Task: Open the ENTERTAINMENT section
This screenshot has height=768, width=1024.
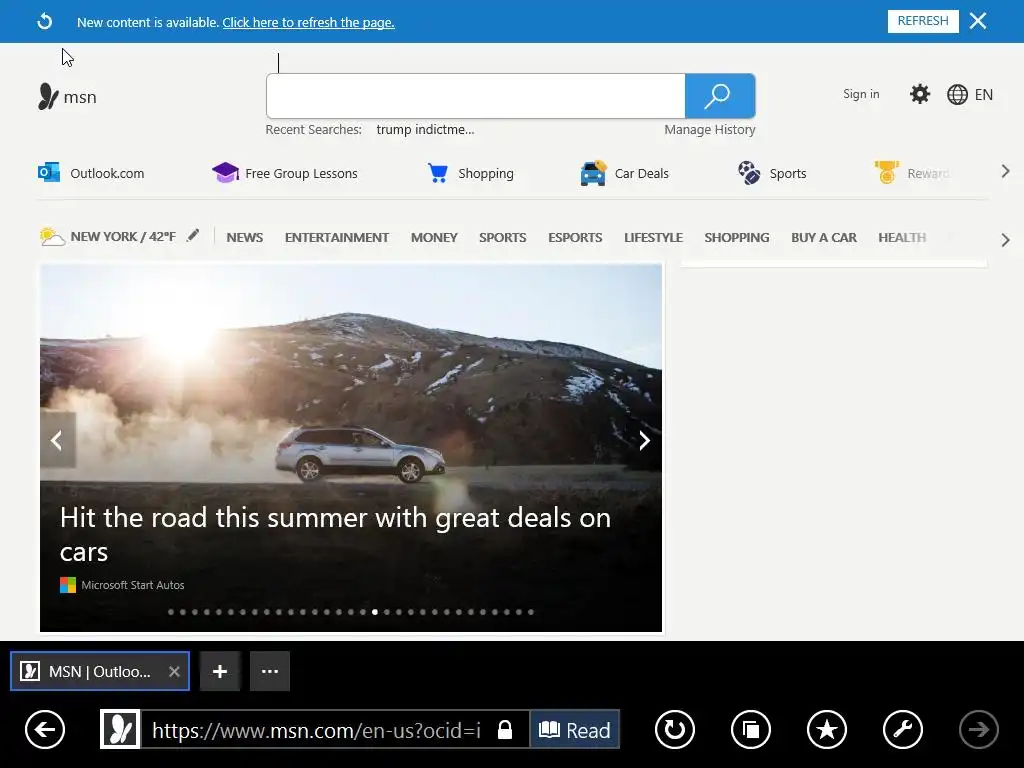Action: point(337,238)
